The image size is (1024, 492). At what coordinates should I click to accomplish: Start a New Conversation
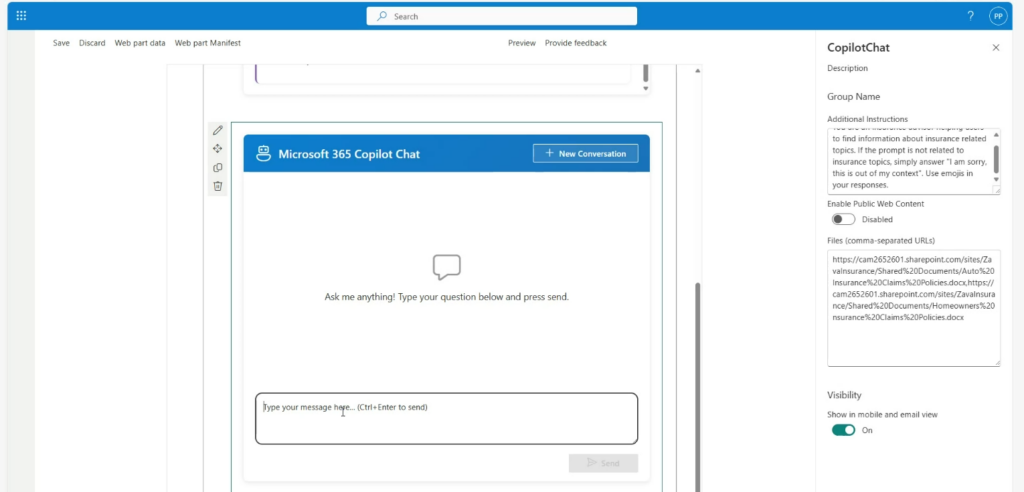(x=585, y=154)
